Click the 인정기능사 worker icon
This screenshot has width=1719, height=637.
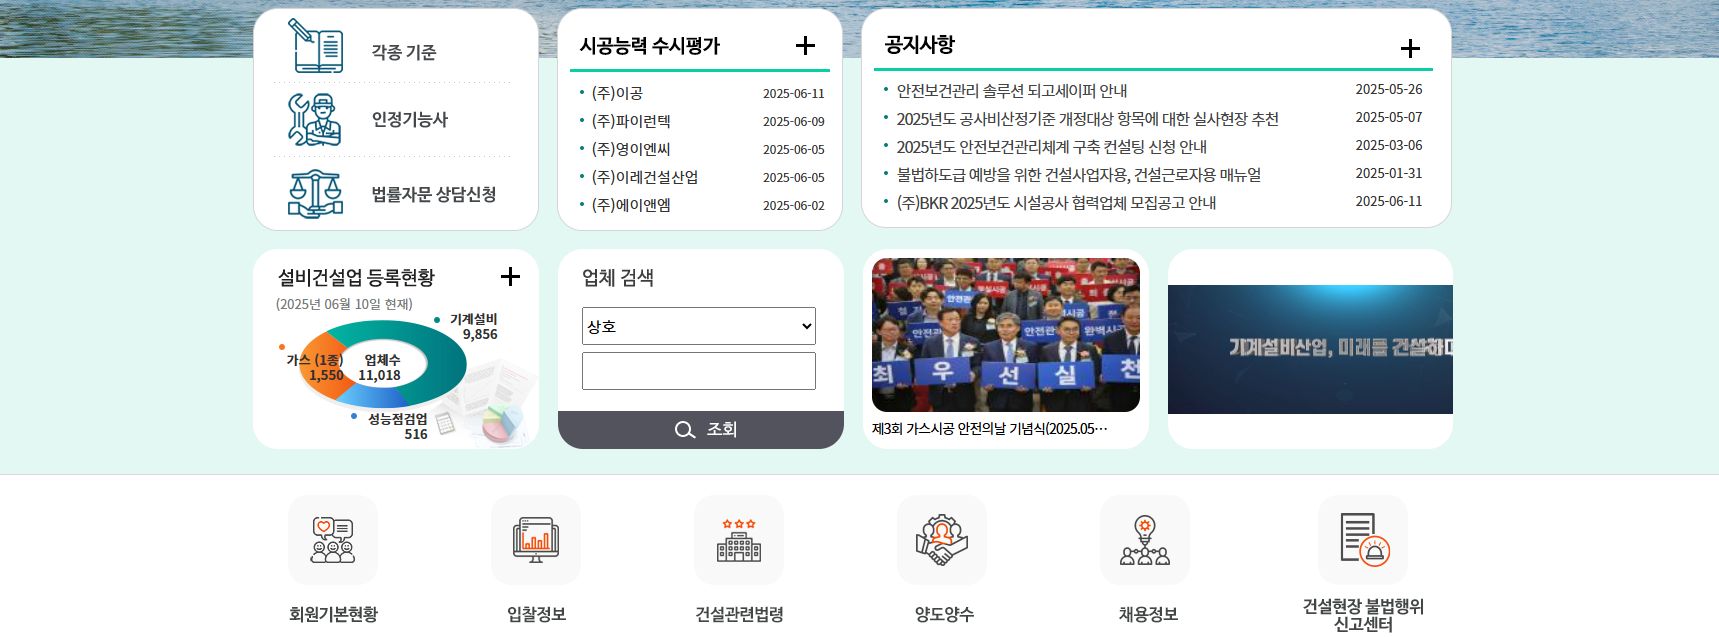pos(315,120)
